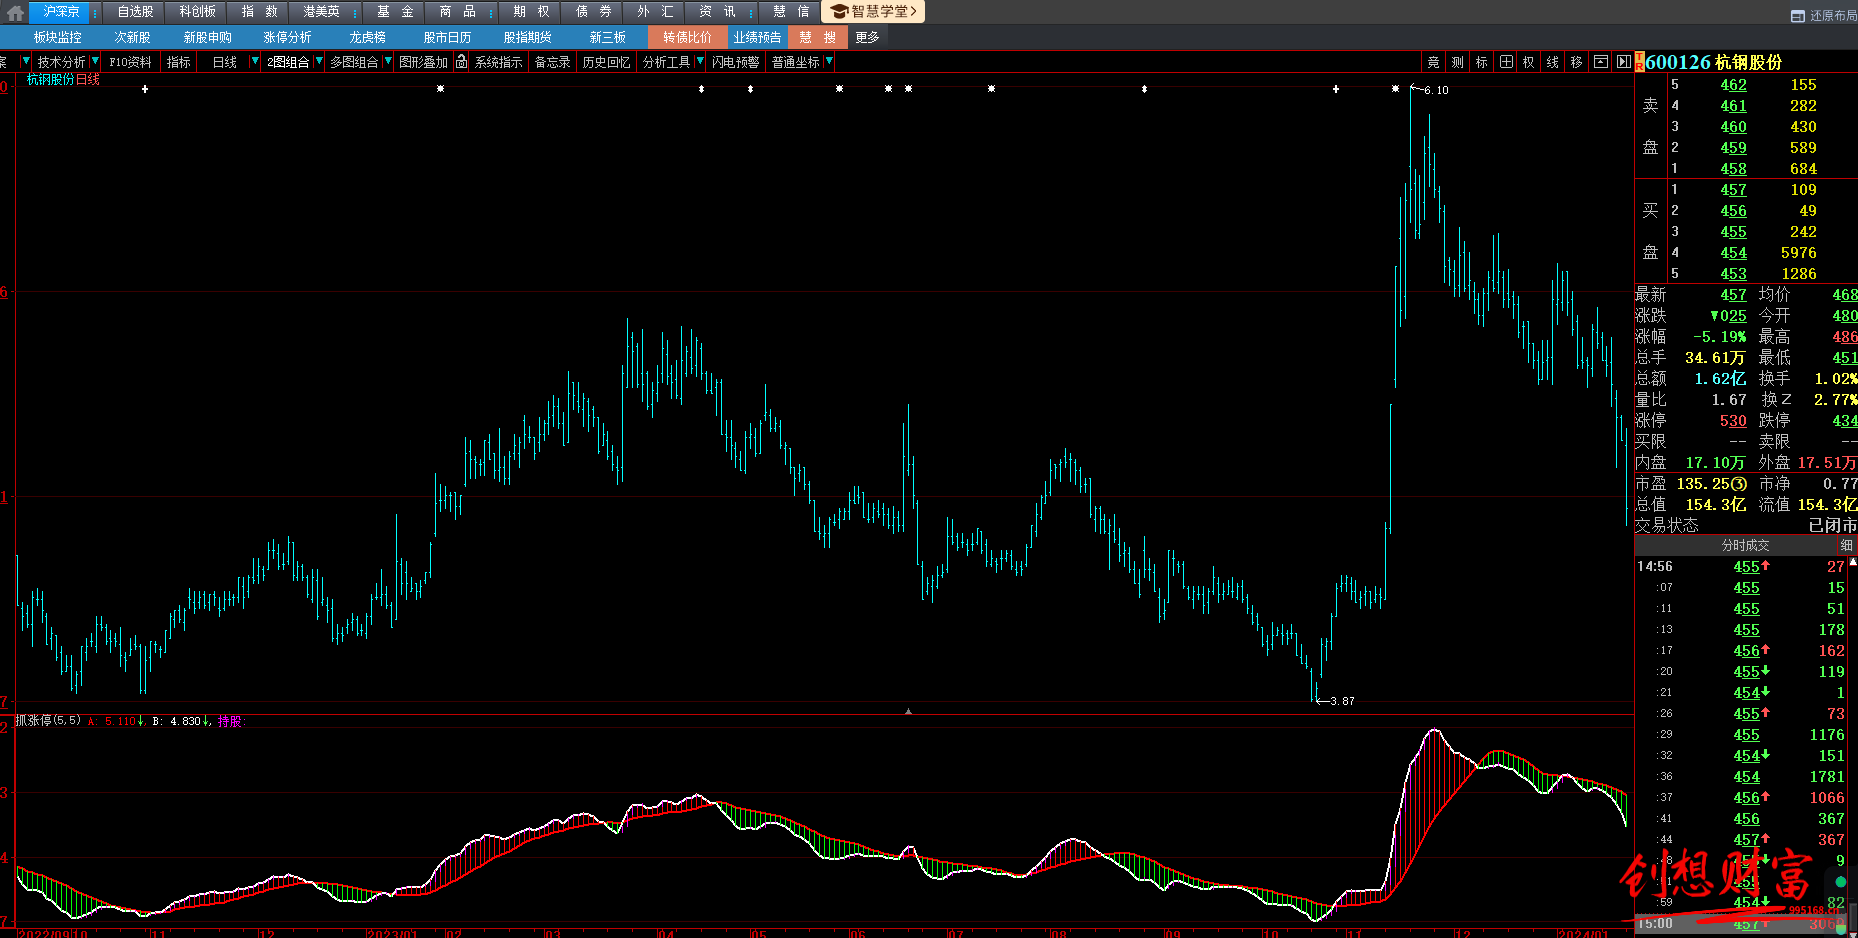The height and width of the screenshot is (938, 1858).
Task: Open the 商品 options dots
Action: click(491, 12)
